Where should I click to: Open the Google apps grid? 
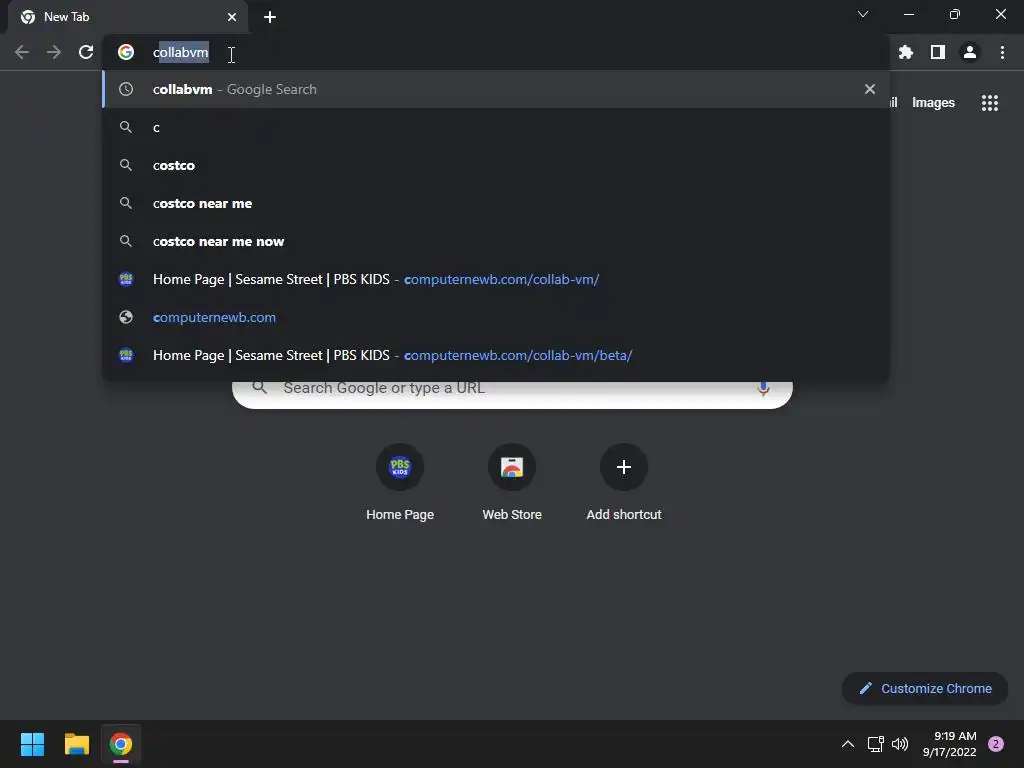coord(989,103)
